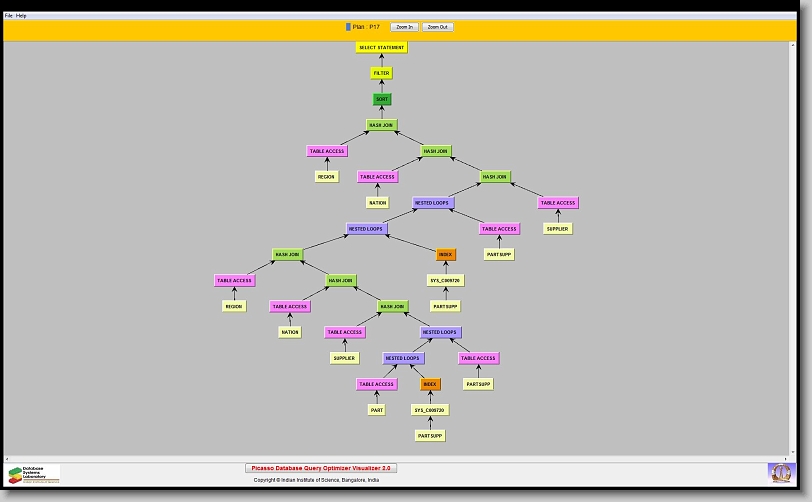This screenshot has height=502, width=812.
Task: Click the institute emblem in bottom-right corner
Action: 779,472
